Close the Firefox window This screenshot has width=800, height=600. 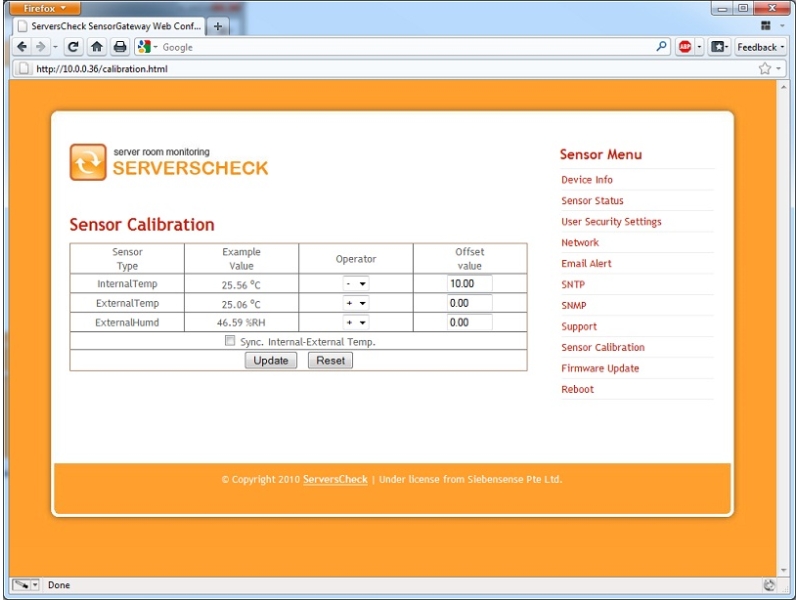(772, 8)
